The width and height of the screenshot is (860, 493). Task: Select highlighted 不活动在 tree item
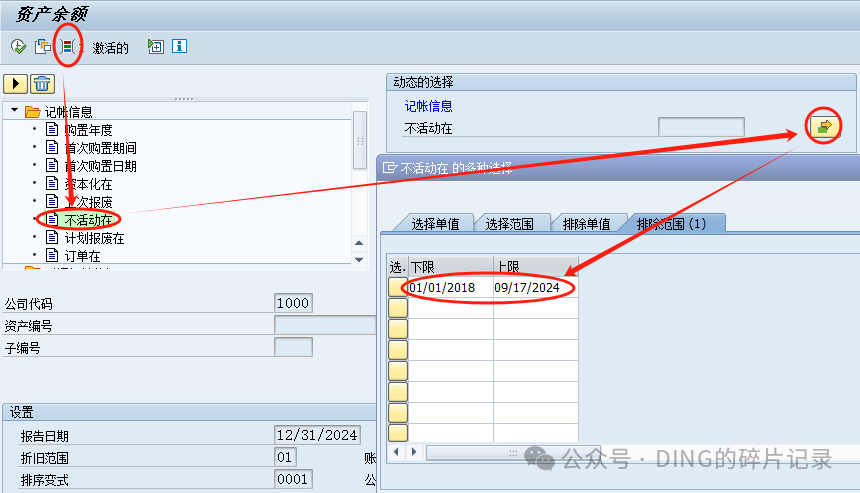[88, 220]
